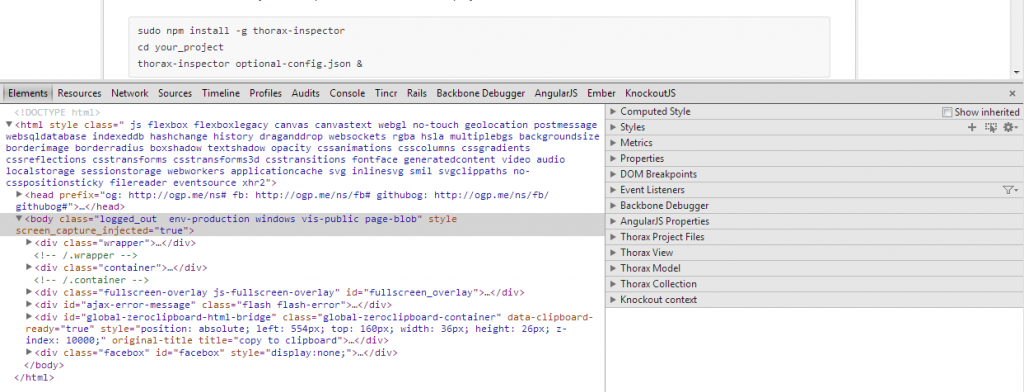1024x392 pixels.
Task: Select the /.container comment line
Action: coord(91,280)
